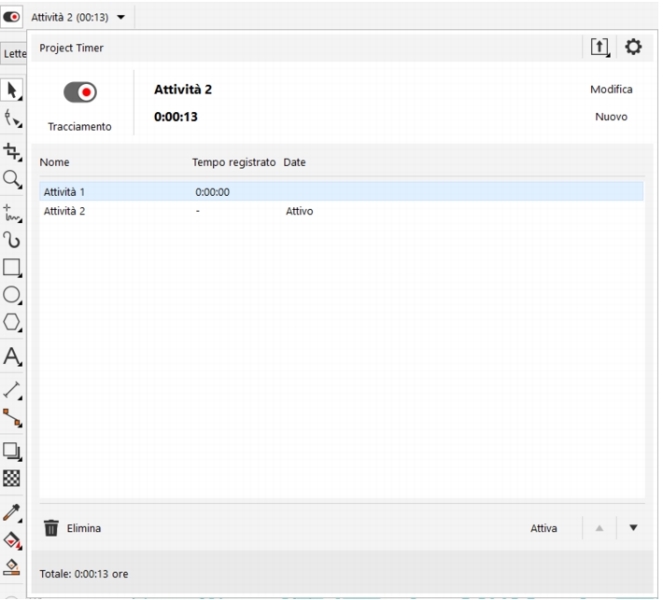The image size is (663, 600).
Task: Click the Modifica button
Action: (610, 89)
